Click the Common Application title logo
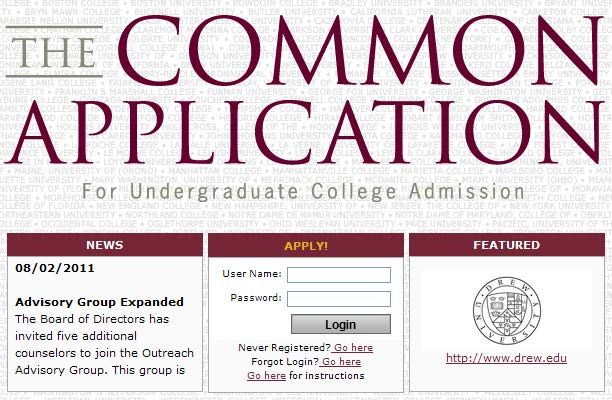Screen dimensions: 612x400 302,89
